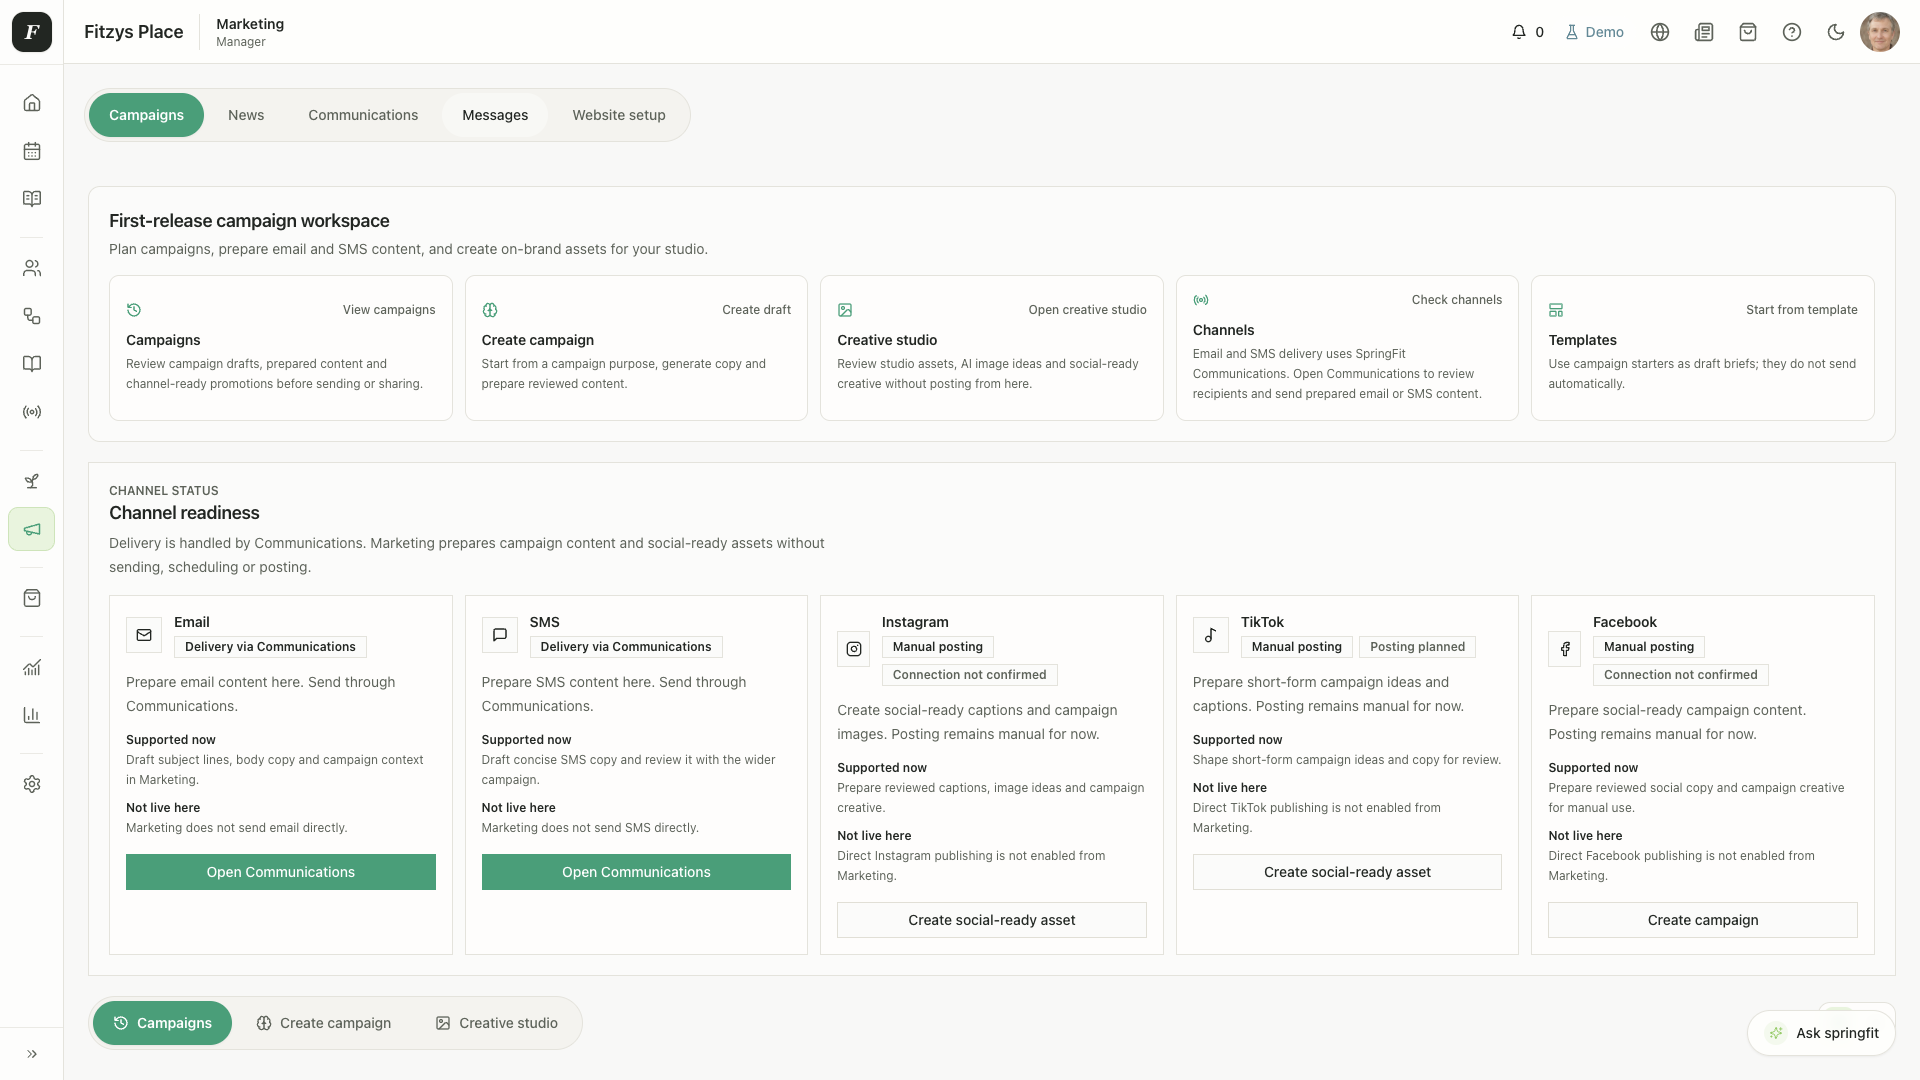Switch to the Website setup tab
The height and width of the screenshot is (1080, 1920).
[619, 115]
